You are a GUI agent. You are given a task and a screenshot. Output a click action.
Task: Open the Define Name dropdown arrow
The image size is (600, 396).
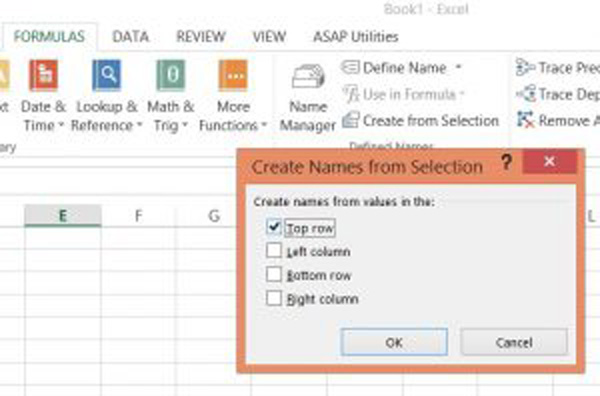pos(458,67)
